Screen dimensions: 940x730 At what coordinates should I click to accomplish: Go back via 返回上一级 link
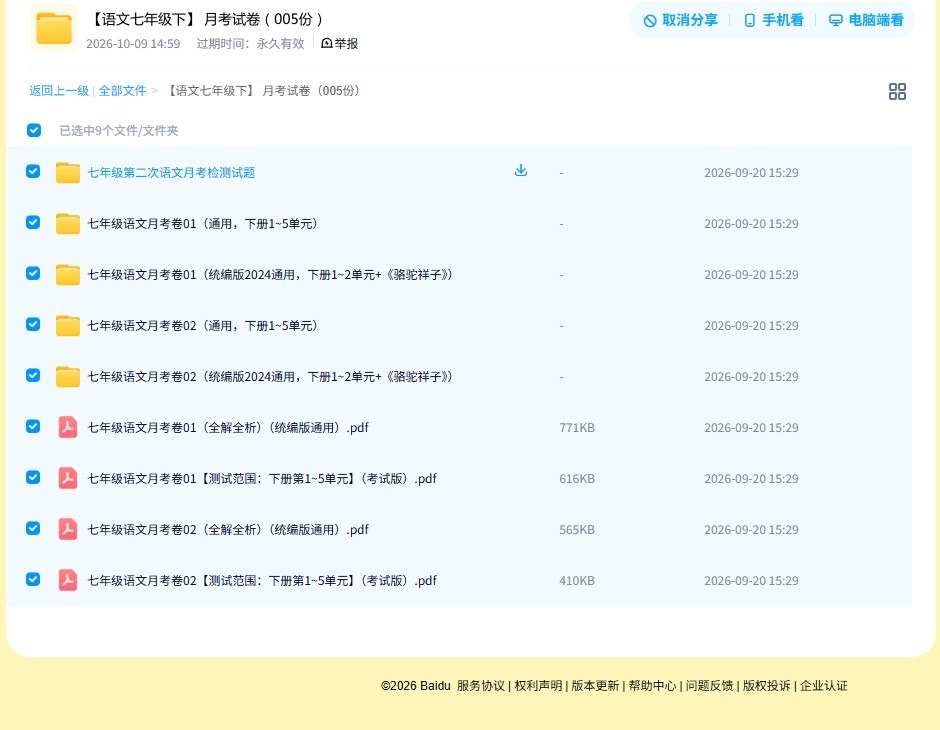click(x=59, y=91)
